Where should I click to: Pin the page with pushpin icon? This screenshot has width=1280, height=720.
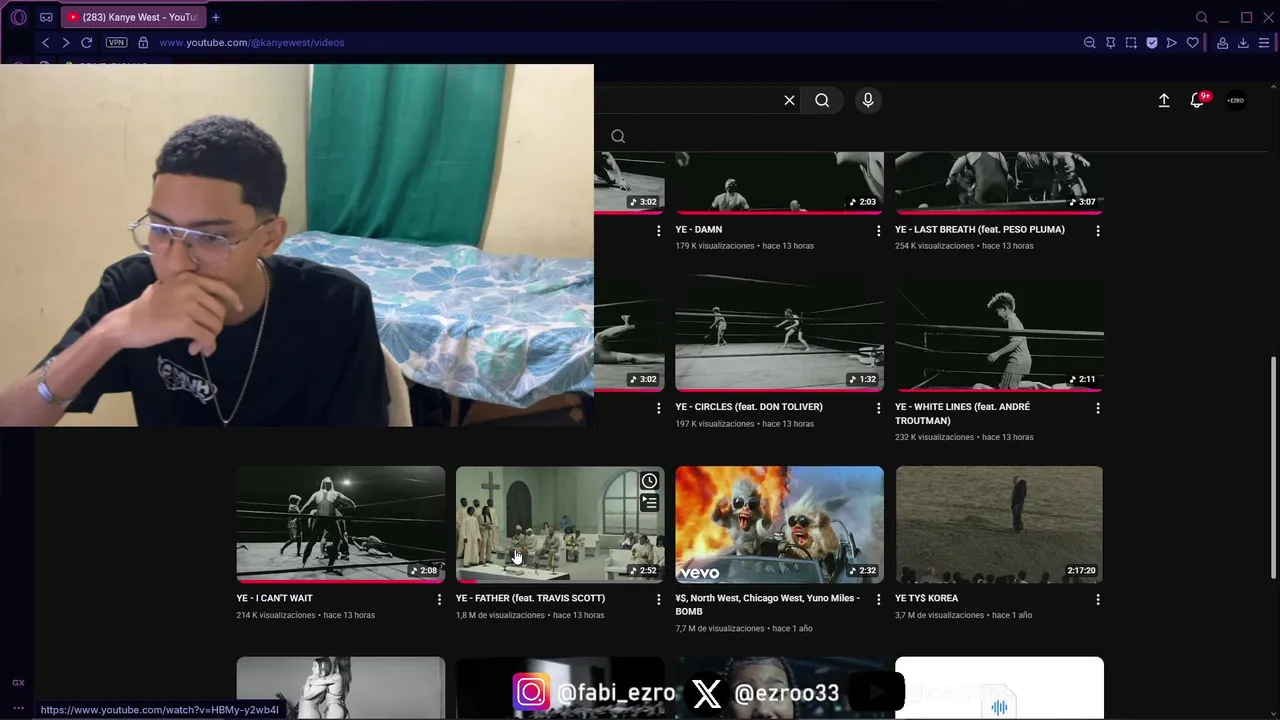(1110, 43)
